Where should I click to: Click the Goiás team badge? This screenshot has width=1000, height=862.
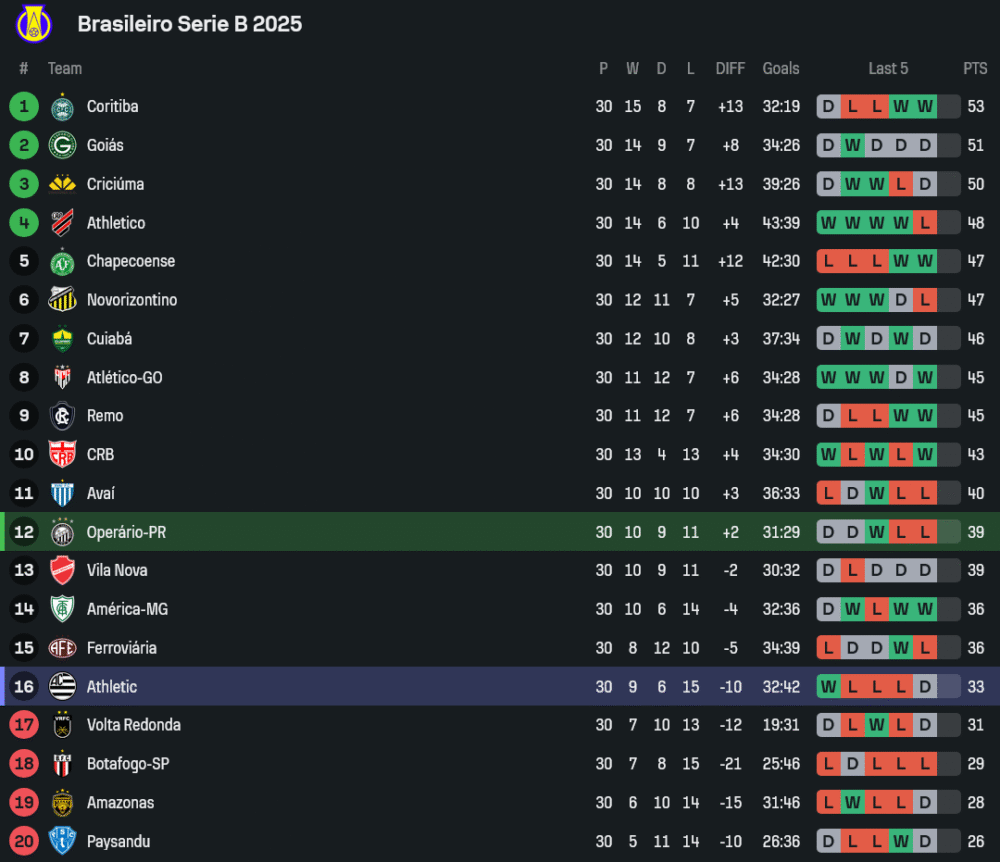(x=62, y=146)
